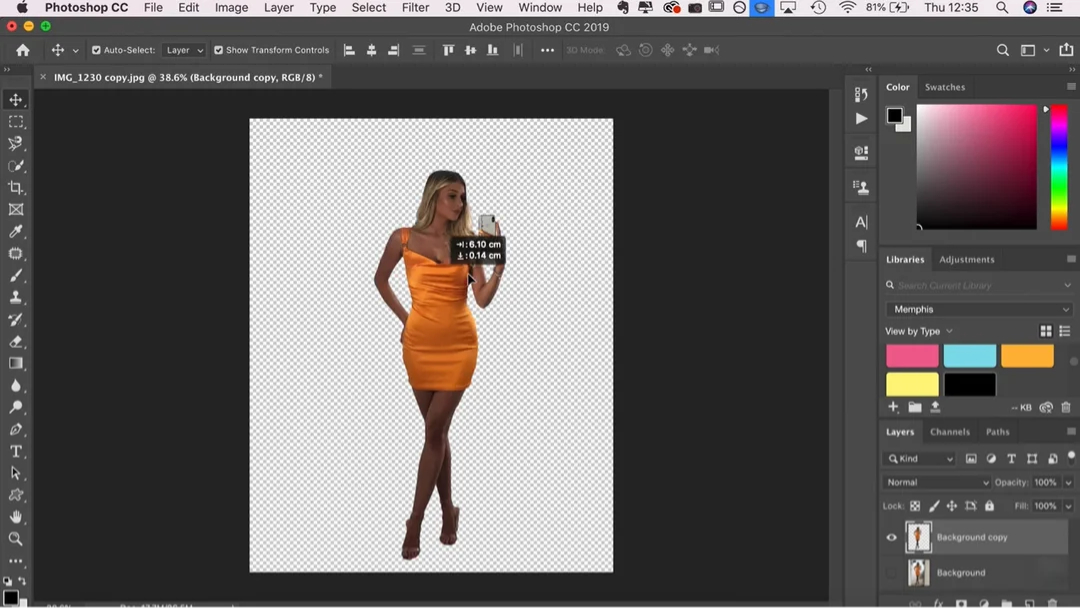
Task: Toggle visibility of the Background copy layer
Action: [x=891, y=537]
